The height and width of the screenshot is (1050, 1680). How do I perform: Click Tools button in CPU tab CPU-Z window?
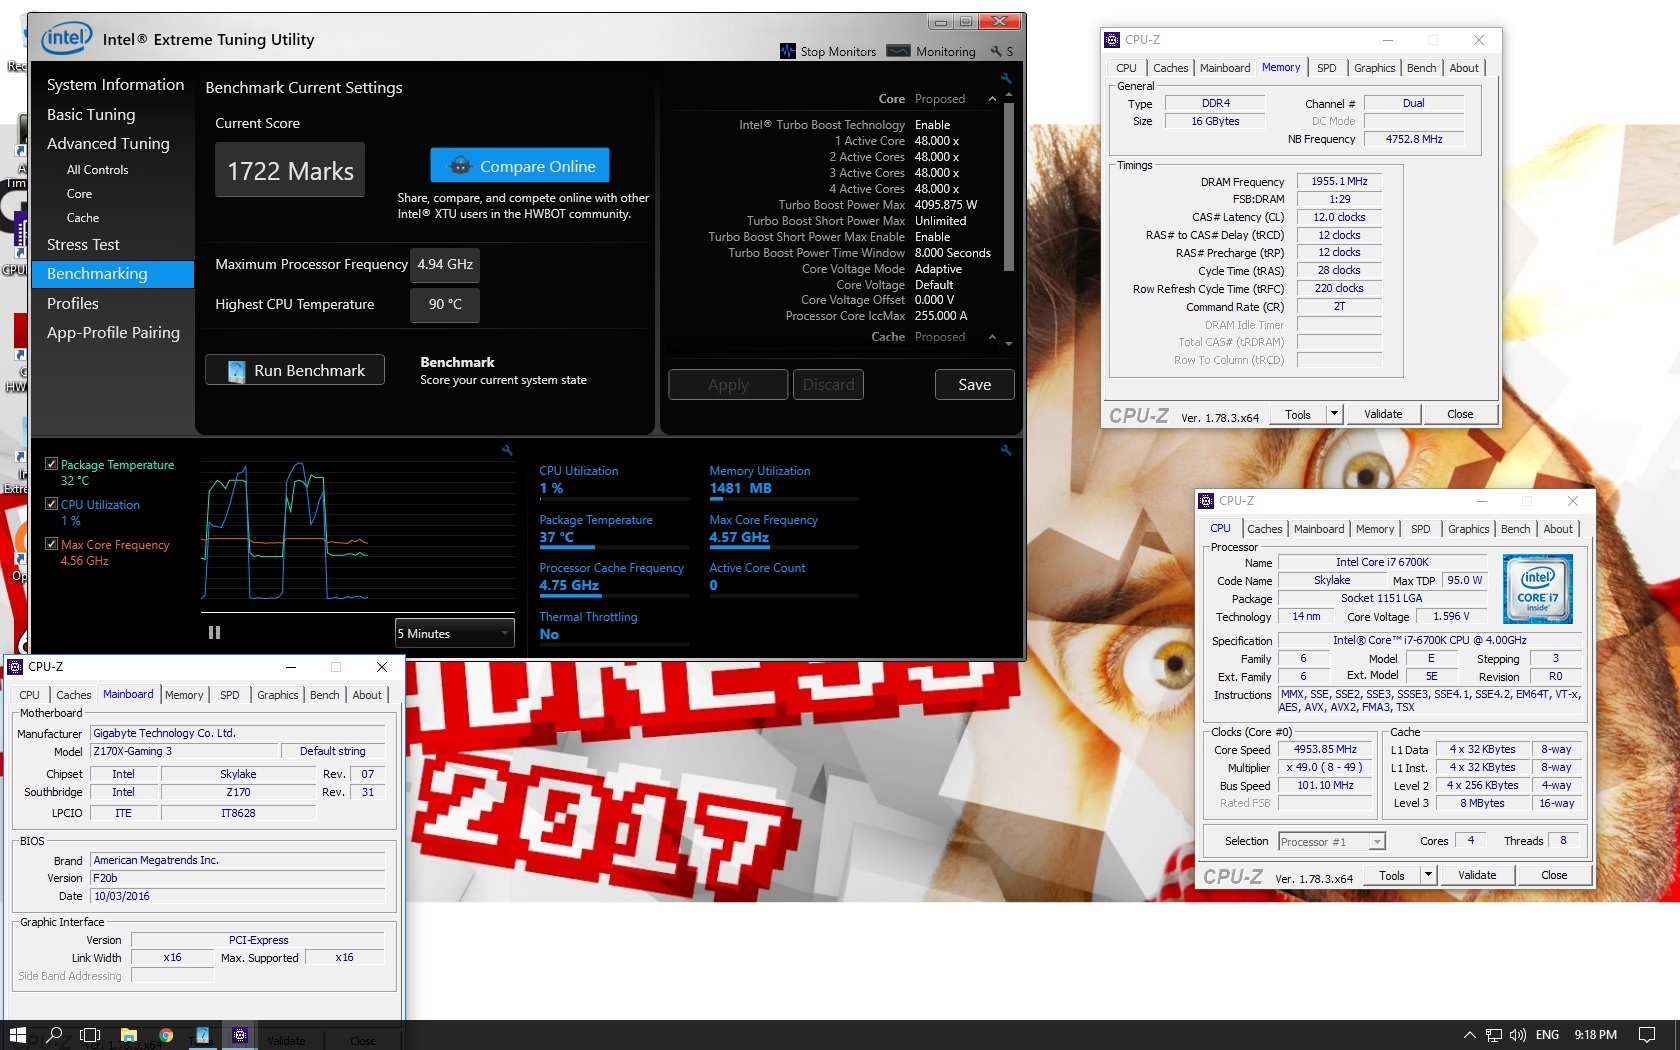click(1392, 875)
